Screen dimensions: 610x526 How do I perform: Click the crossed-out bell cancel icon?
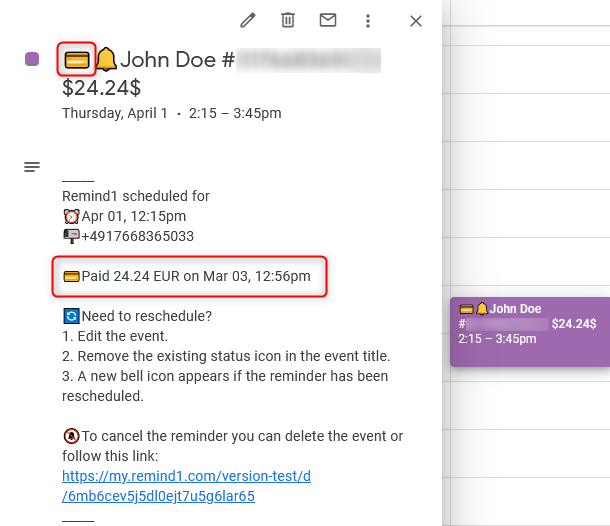click(71, 436)
